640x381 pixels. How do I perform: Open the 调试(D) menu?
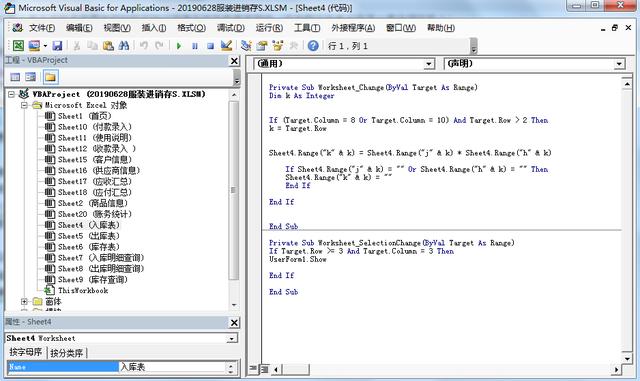(x=231, y=28)
